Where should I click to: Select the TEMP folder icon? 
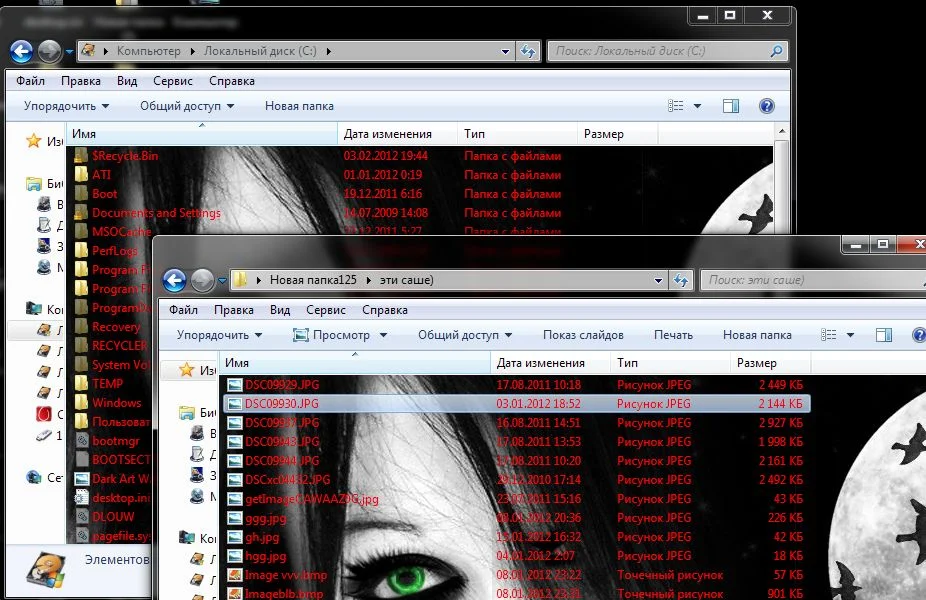[x=81, y=384]
